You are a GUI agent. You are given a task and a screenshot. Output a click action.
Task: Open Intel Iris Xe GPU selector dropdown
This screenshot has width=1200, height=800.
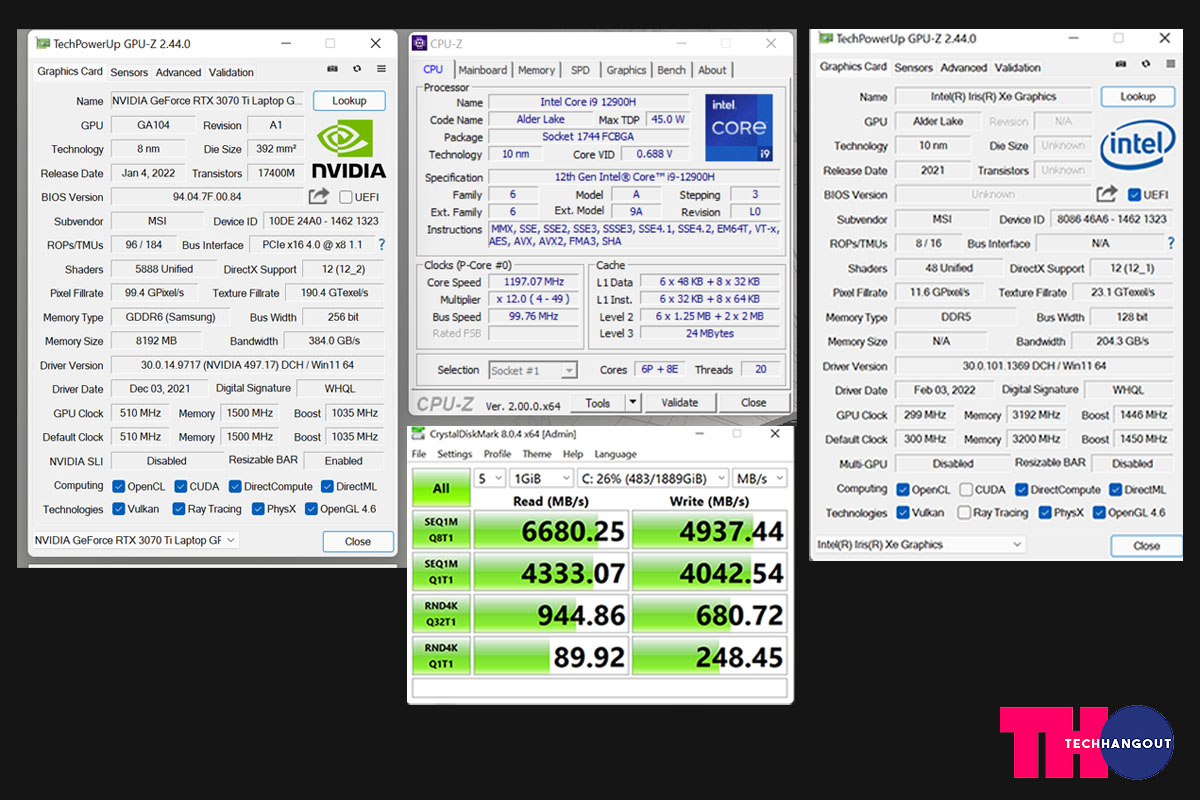pos(920,544)
